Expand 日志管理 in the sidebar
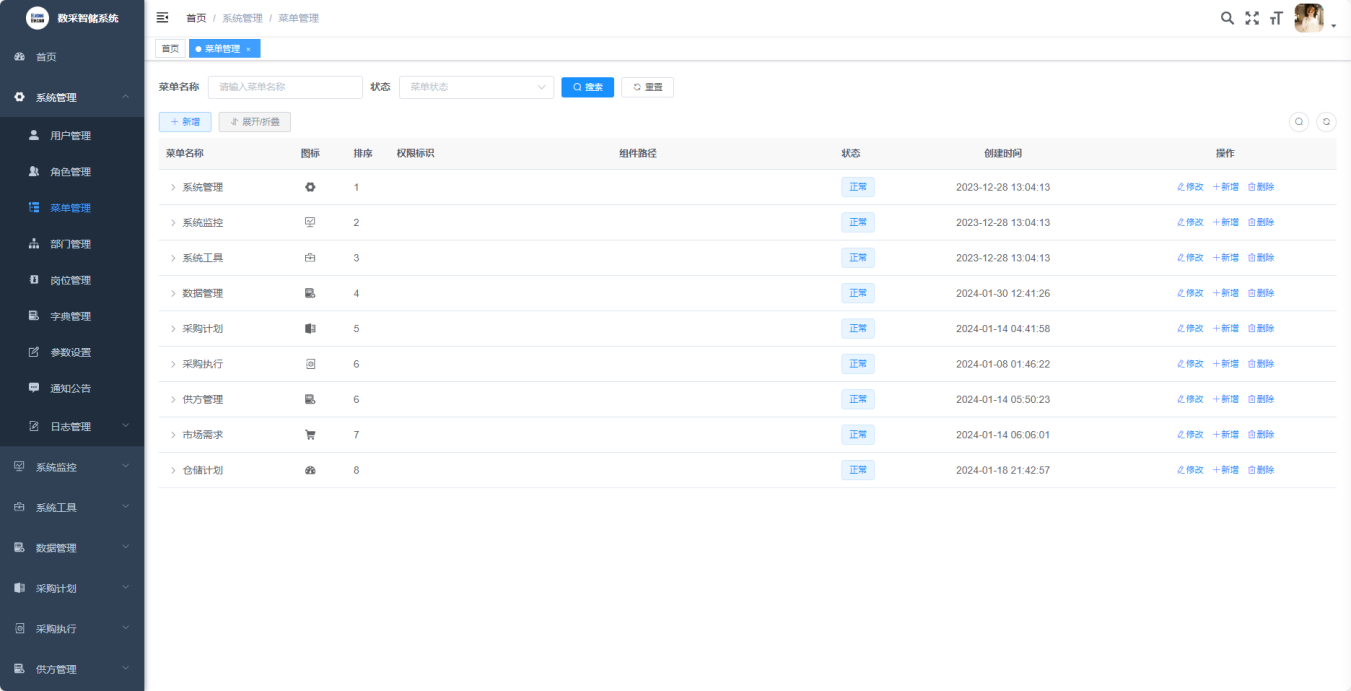The width and height of the screenshot is (1351, 691). tap(72, 426)
